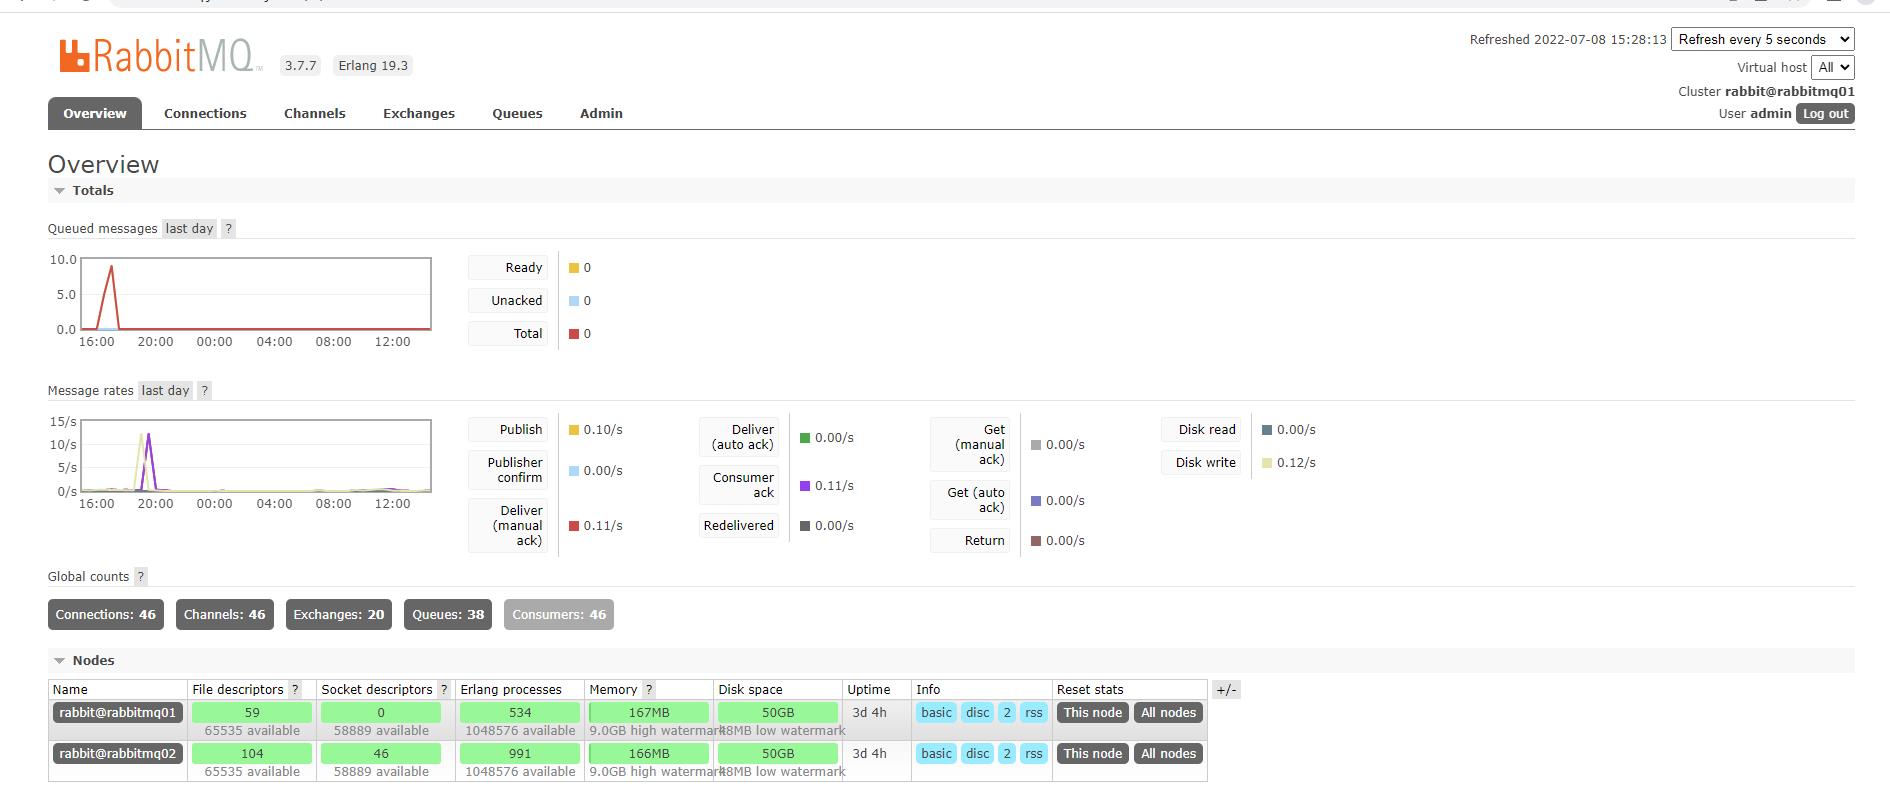
Task: Click the RabbitMQ logo
Action: 158,57
